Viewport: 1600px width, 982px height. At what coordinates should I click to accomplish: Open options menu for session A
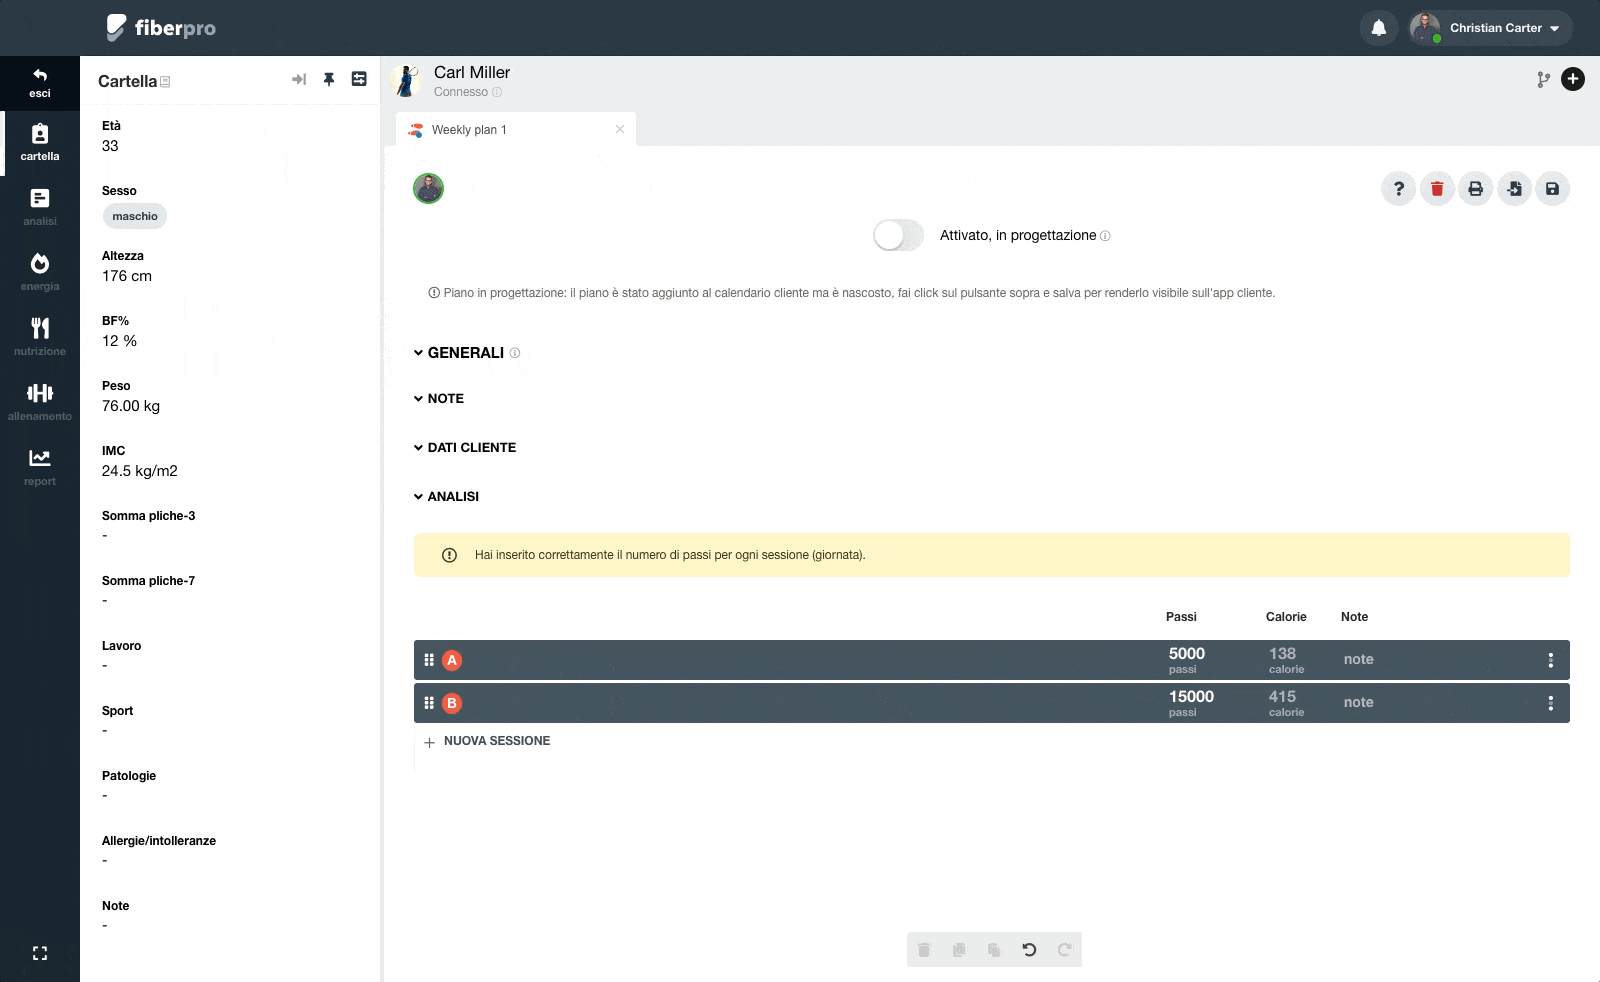pos(1551,660)
